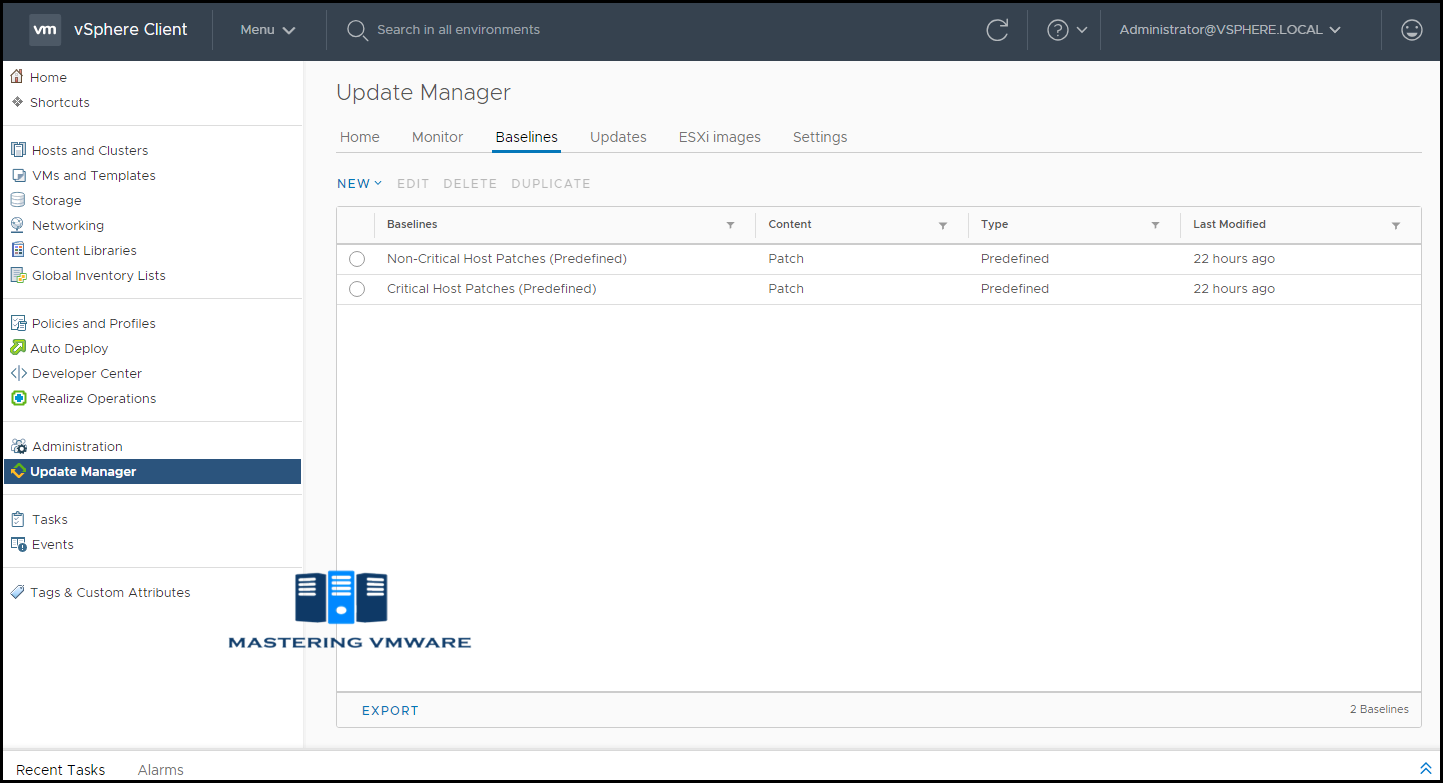Click 22 hours ago in Non-Critical row

(1234, 259)
